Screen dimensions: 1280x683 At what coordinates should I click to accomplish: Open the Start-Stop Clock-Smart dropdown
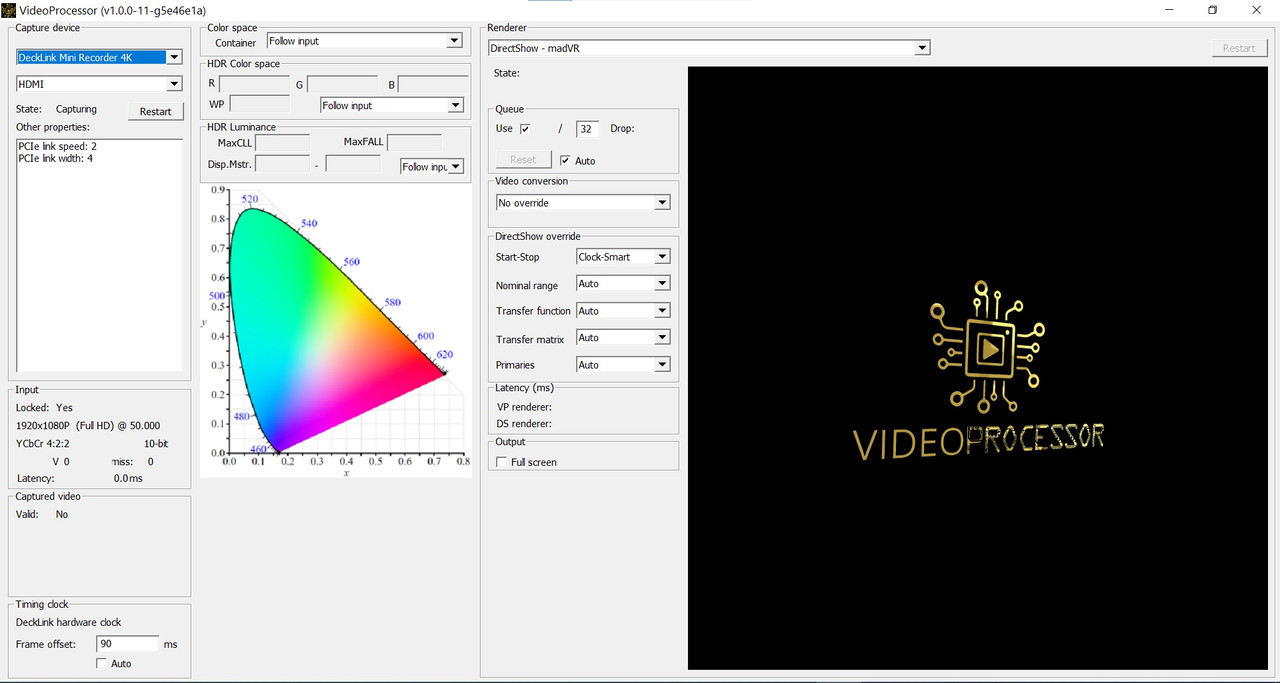pyautogui.click(x=623, y=257)
